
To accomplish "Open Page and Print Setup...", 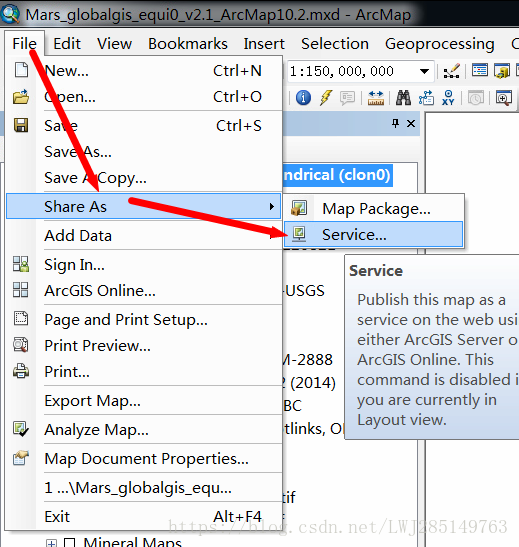I will tap(144, 319).
